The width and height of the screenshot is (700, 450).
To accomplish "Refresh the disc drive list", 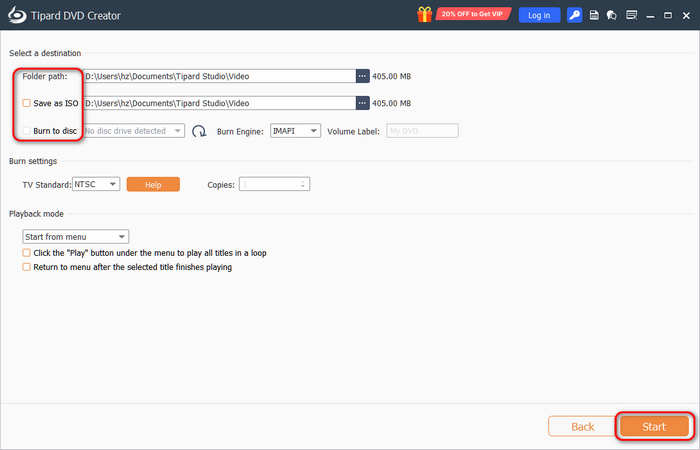I will coord(199,131).
